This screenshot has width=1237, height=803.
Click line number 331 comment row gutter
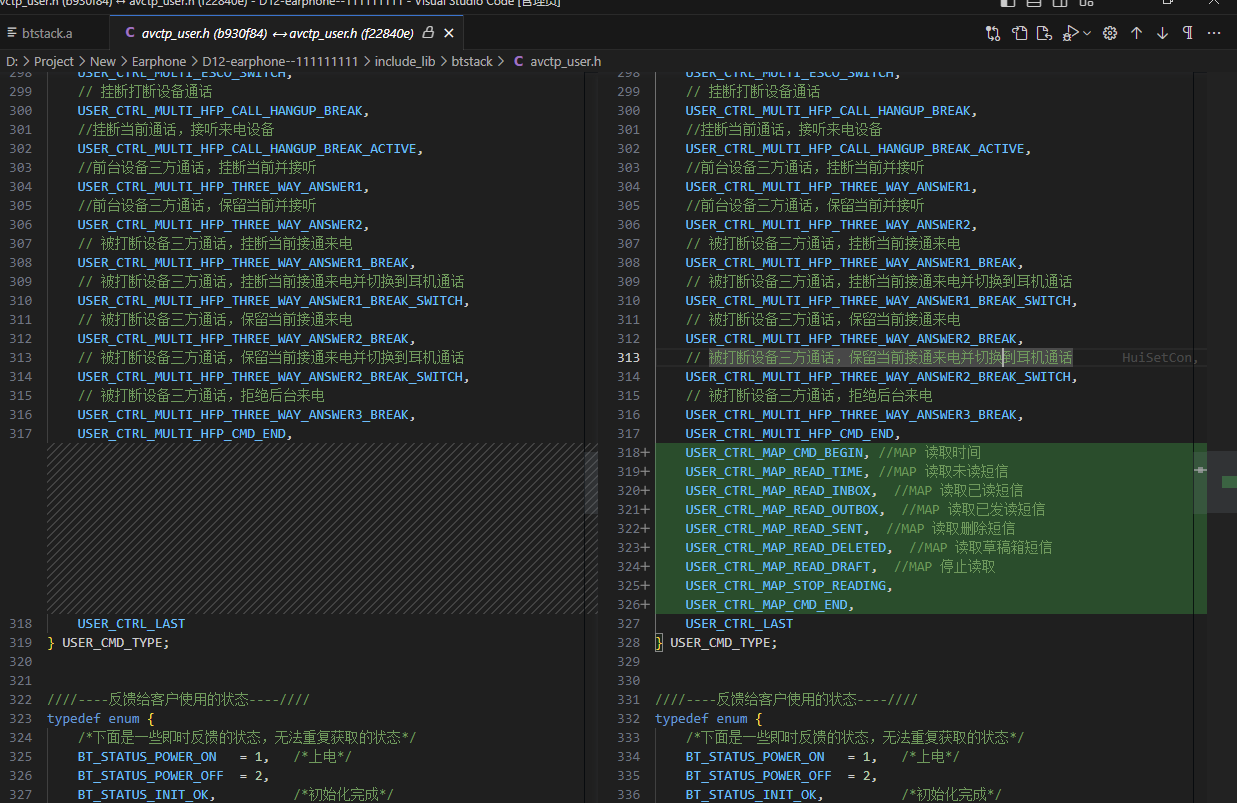pos(629,699)
